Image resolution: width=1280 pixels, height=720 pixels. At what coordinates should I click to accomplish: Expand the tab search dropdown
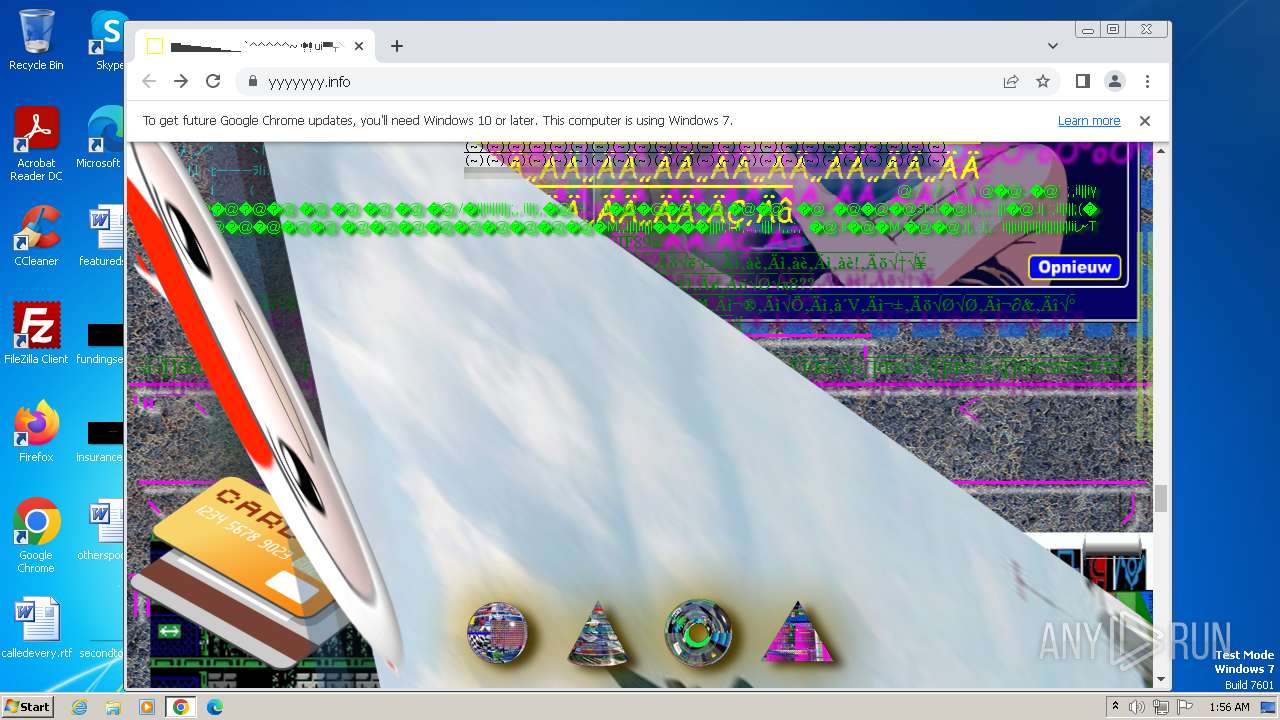pyautogui.click(x=1052, y=46)
